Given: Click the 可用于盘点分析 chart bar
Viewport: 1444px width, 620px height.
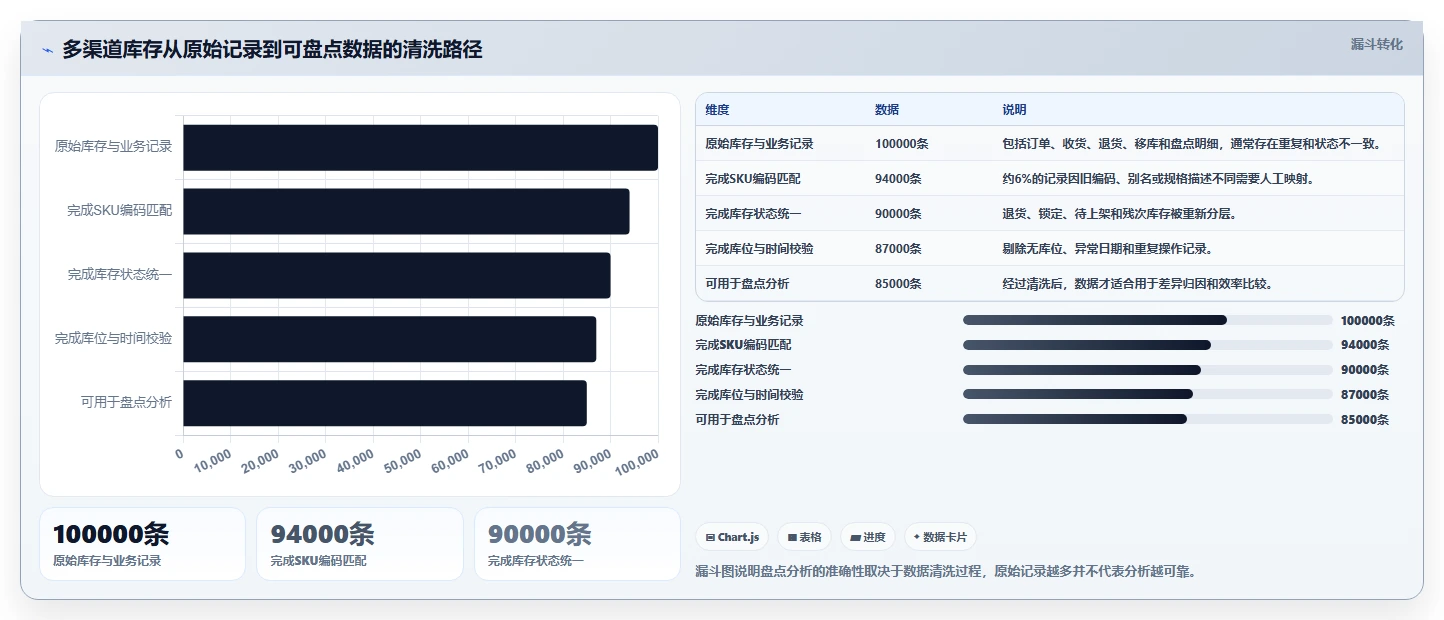Looking at the screenshot, I should 385,403.
